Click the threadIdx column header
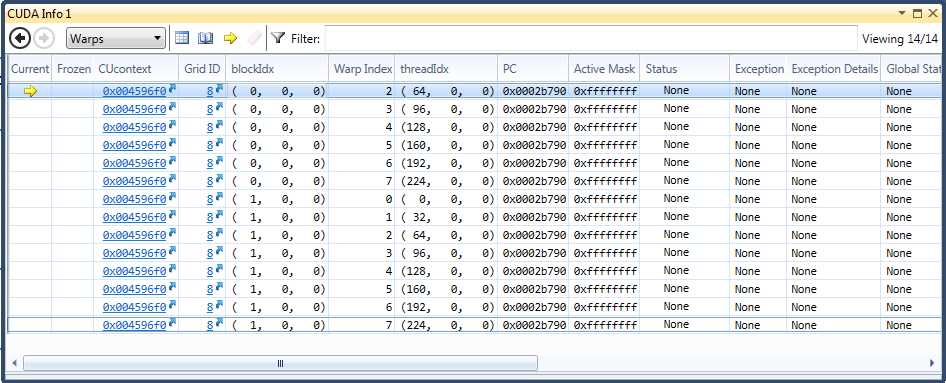Viewport: 946px width, 383px height. pyautogui.click(x=446, y=69)
